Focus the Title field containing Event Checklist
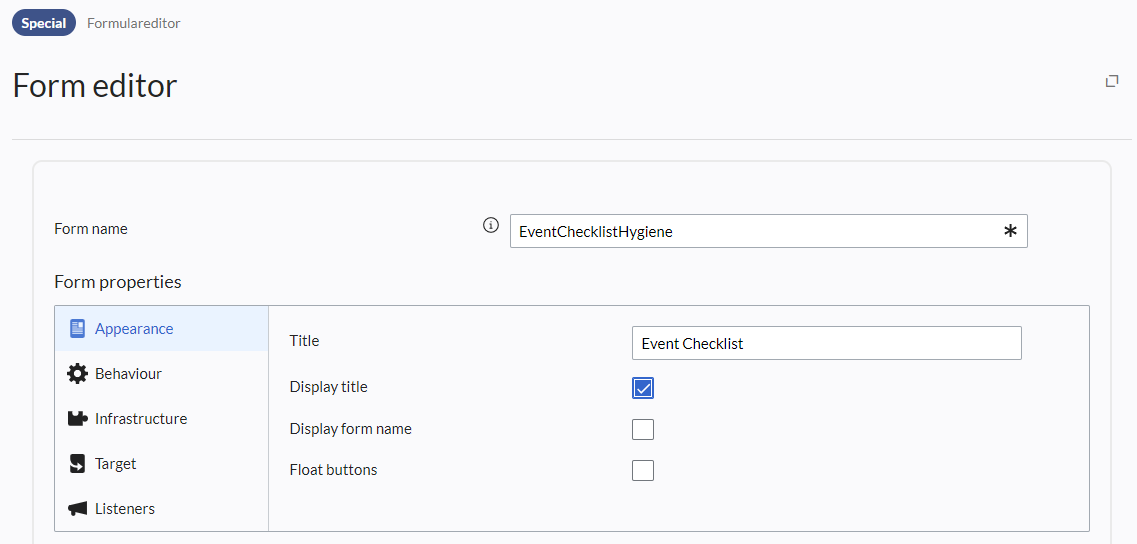This screenshot has width=1137, height=544. (x=826, y=343)
